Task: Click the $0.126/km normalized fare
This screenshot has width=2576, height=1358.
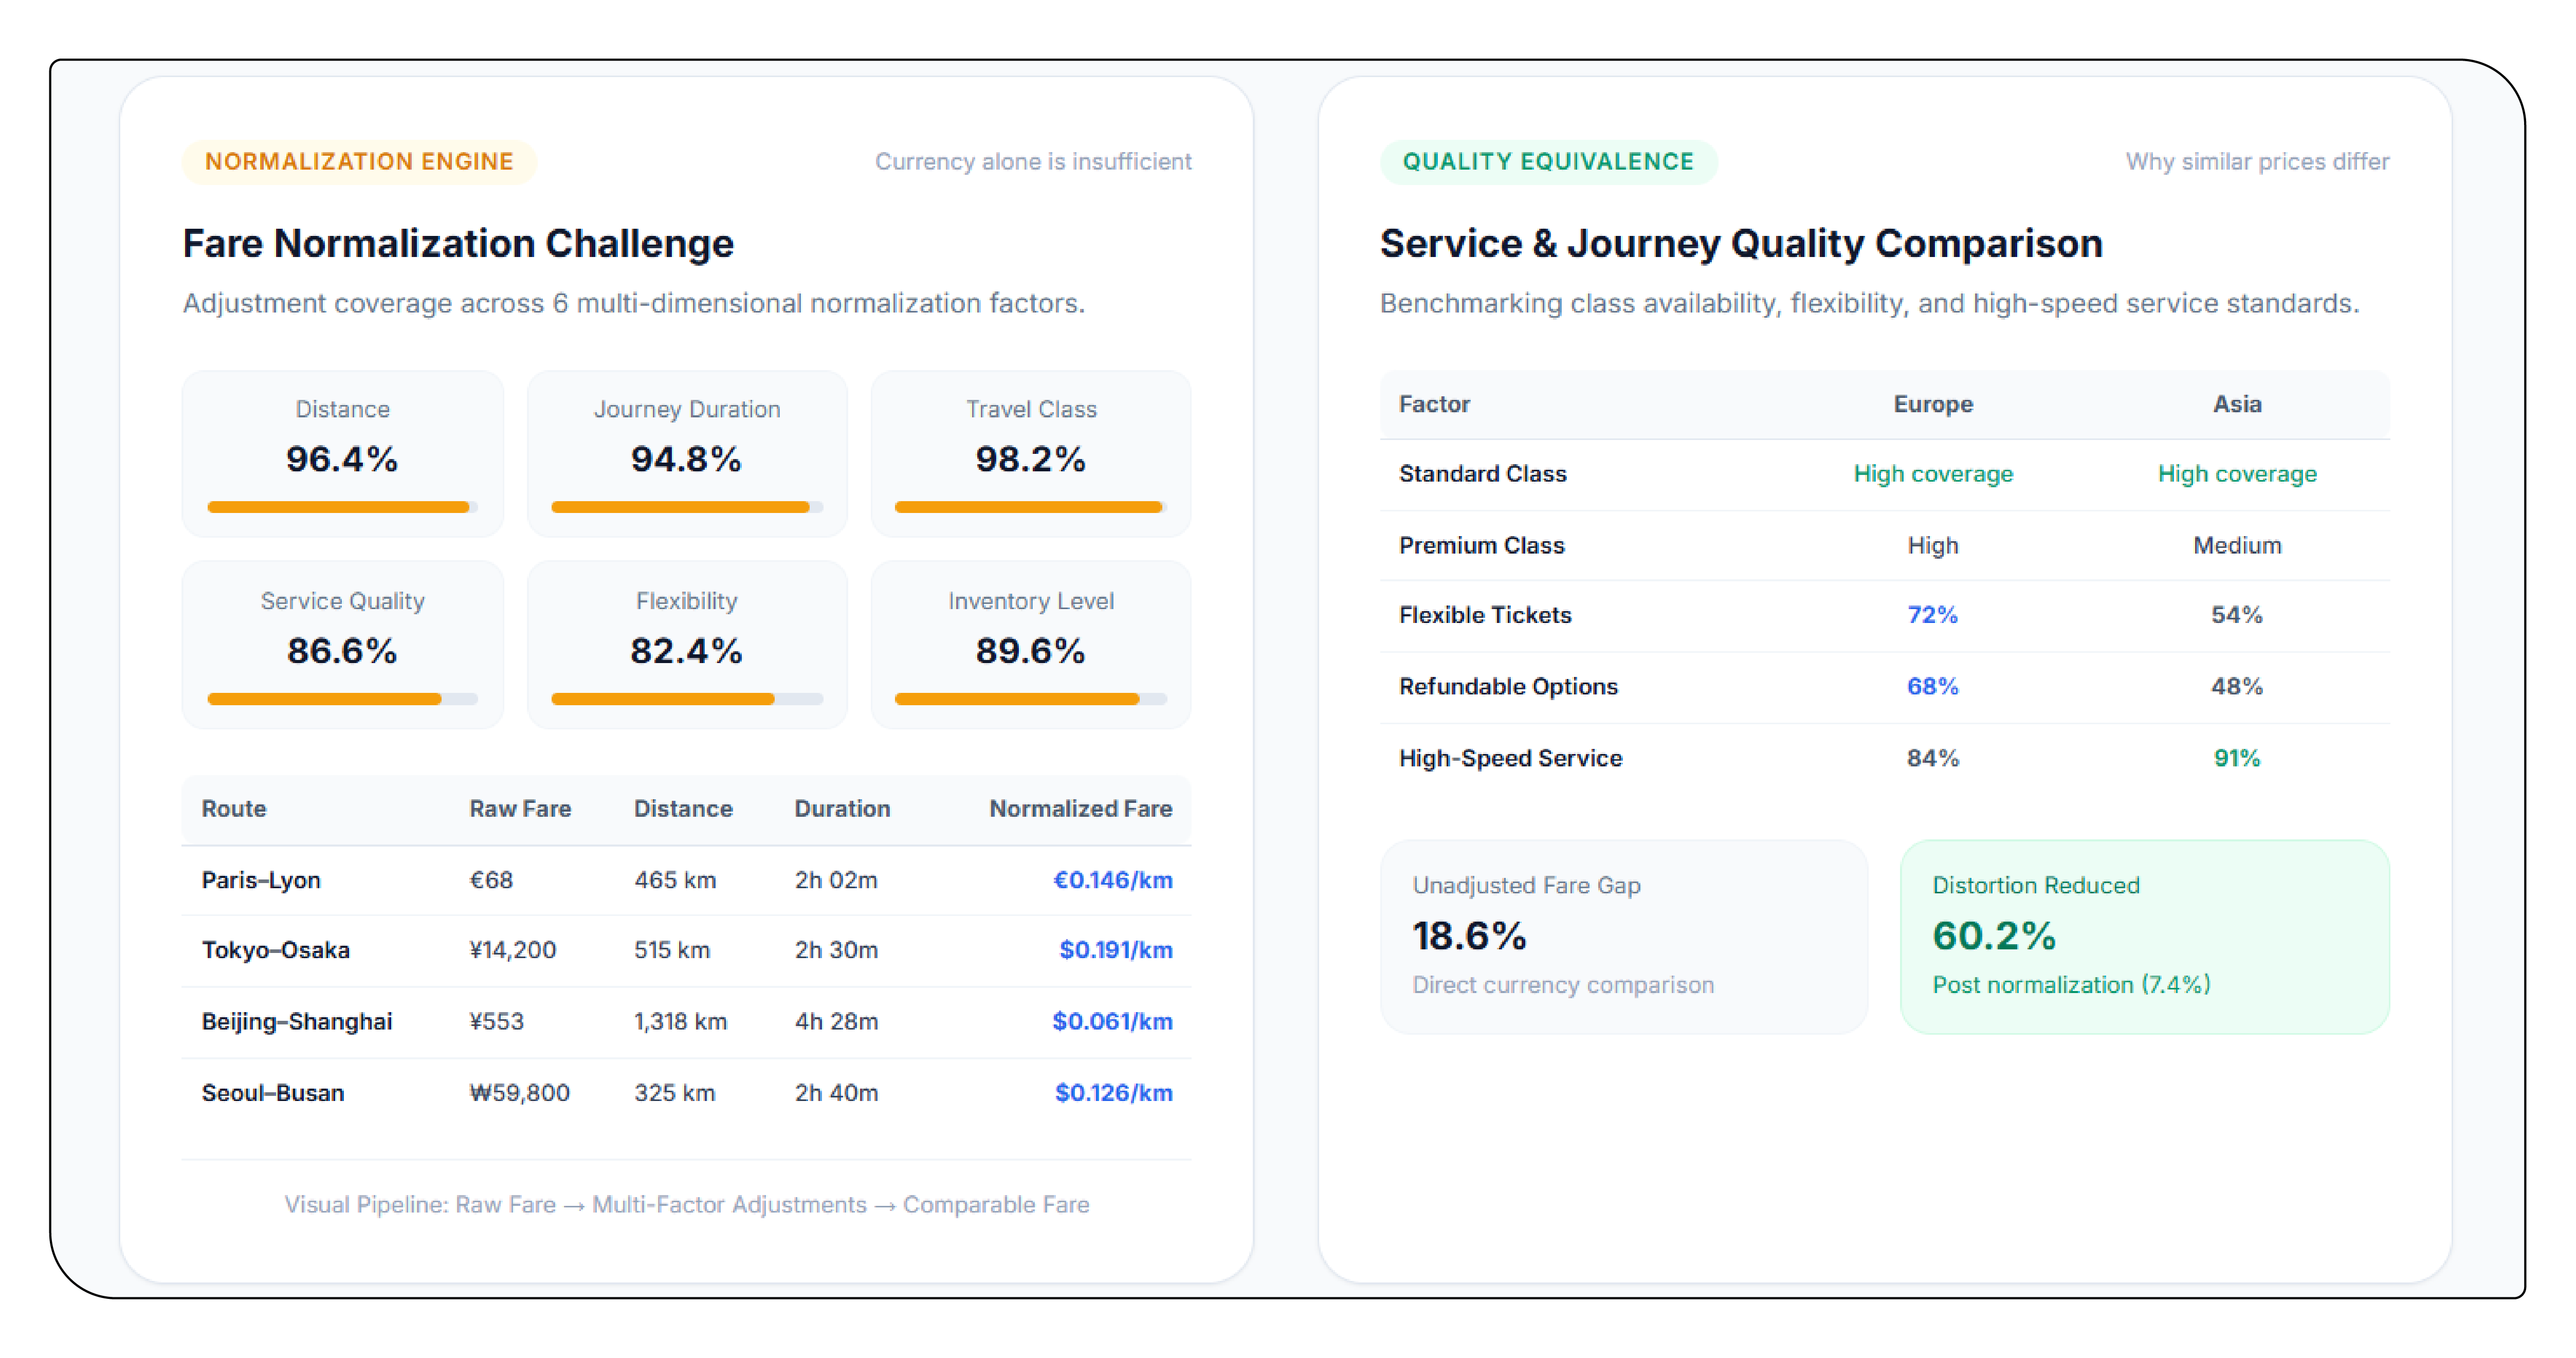Action: pyautogui.click(x=1114, y=1093)
